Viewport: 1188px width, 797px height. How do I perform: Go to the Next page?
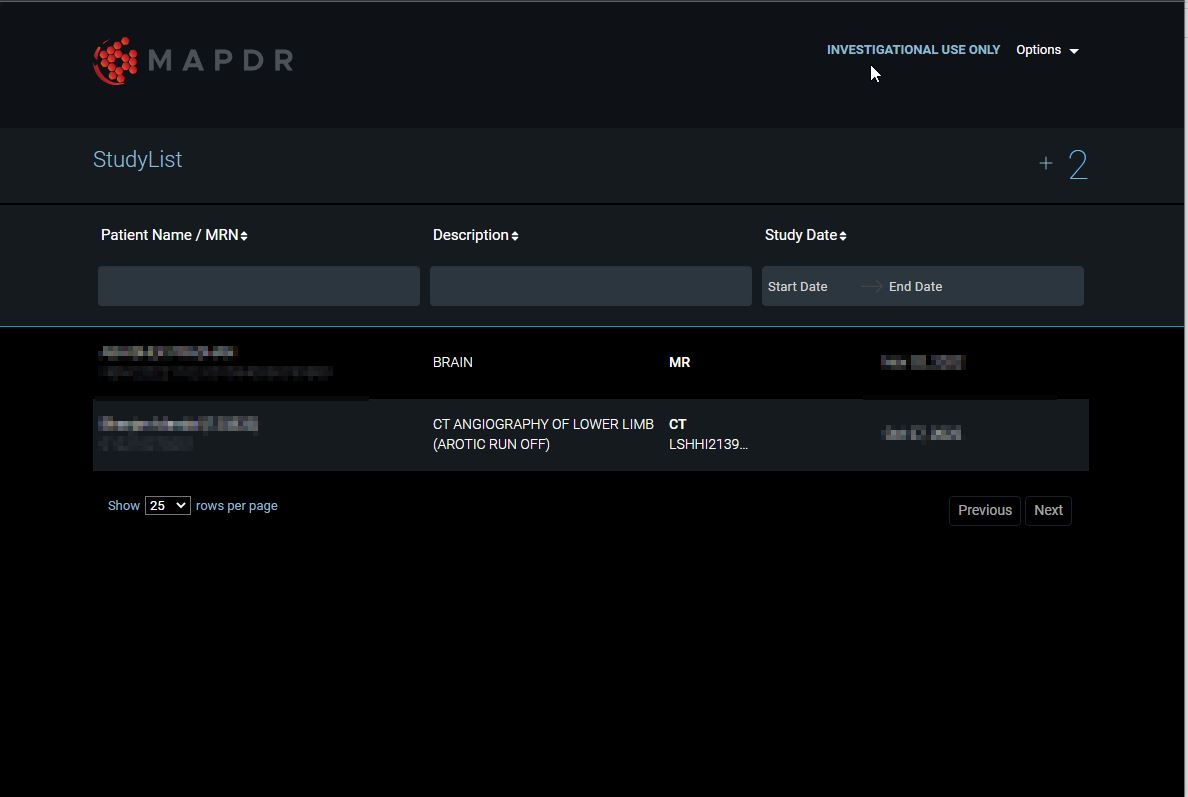pos(1049,510)
